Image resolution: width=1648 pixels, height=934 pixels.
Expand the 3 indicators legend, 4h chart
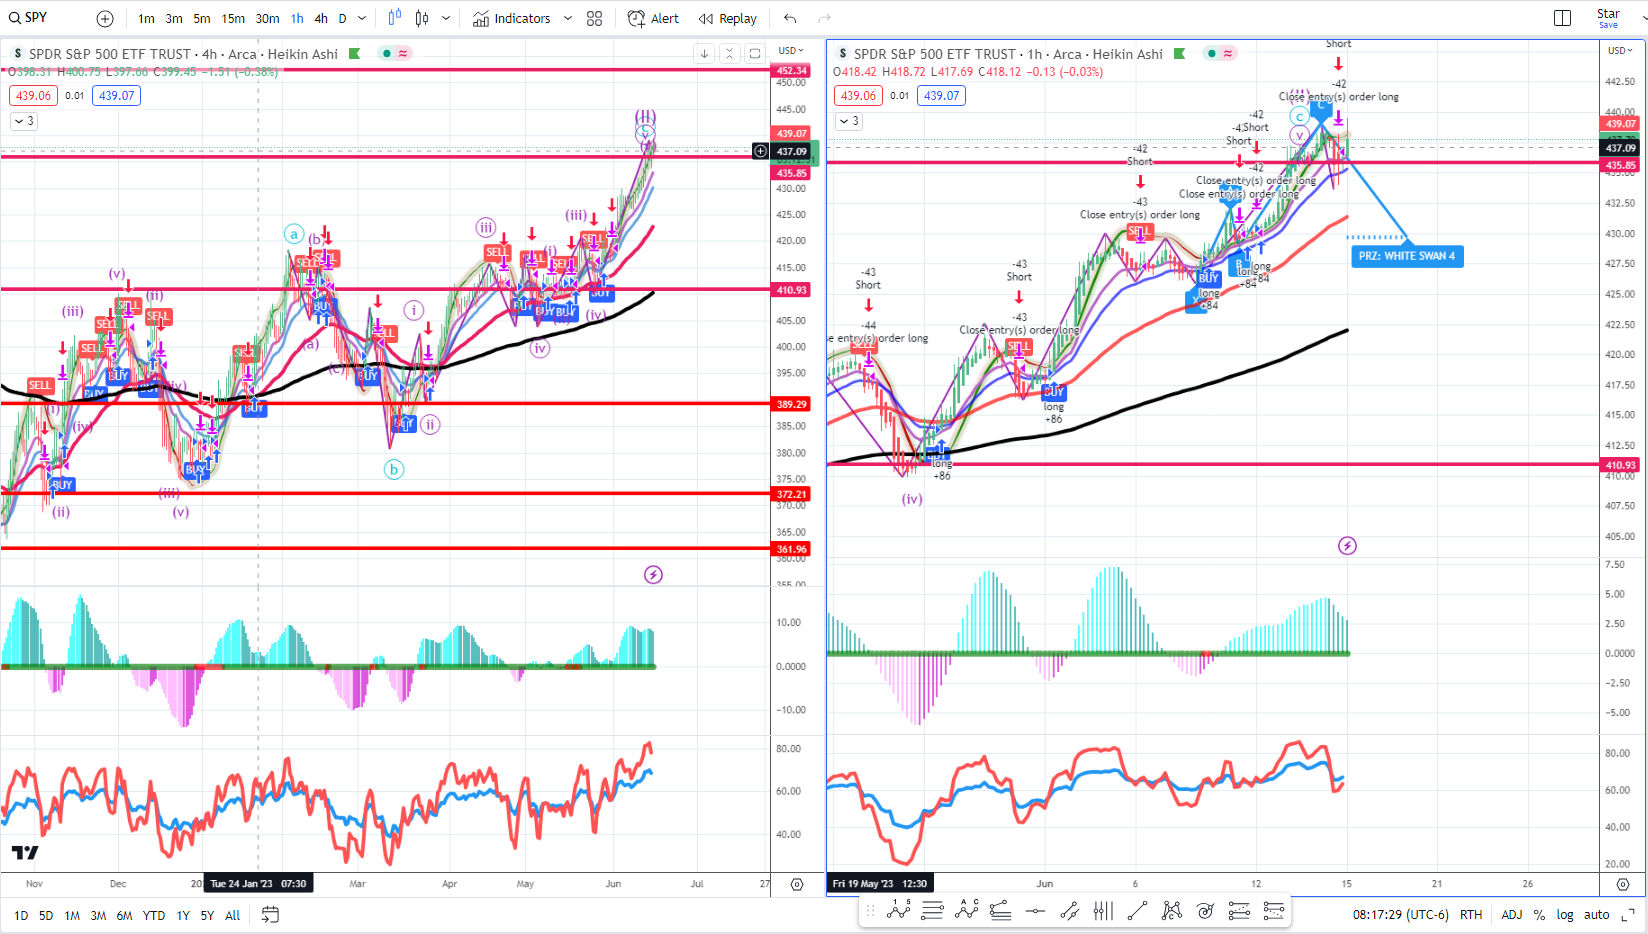tap(23, 121)
